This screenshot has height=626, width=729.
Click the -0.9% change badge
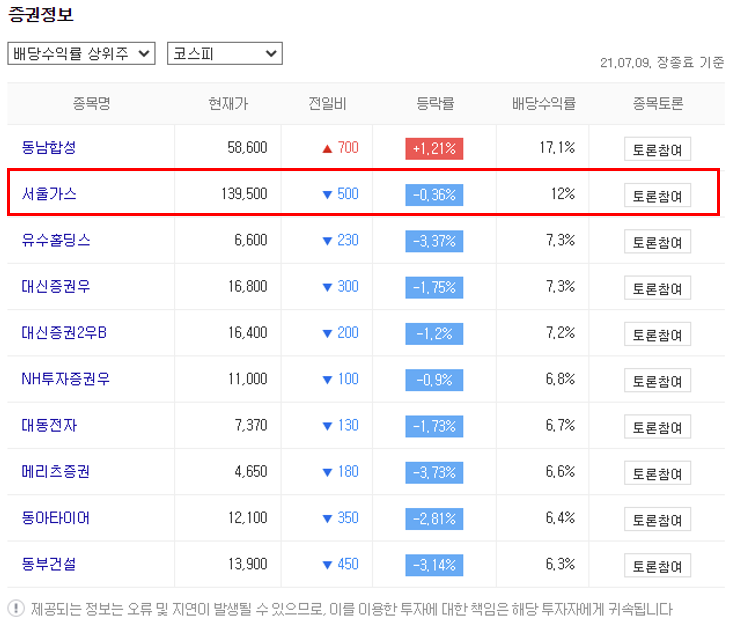(x=434, y=380)
